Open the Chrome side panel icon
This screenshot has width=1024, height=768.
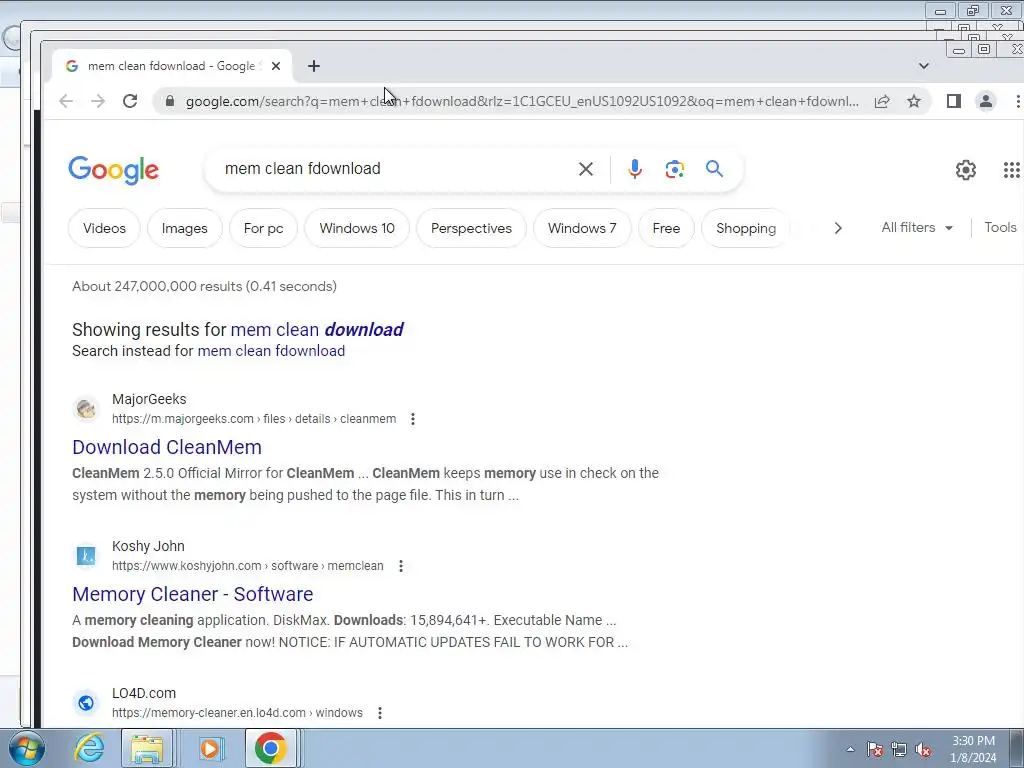click(953, 101)
